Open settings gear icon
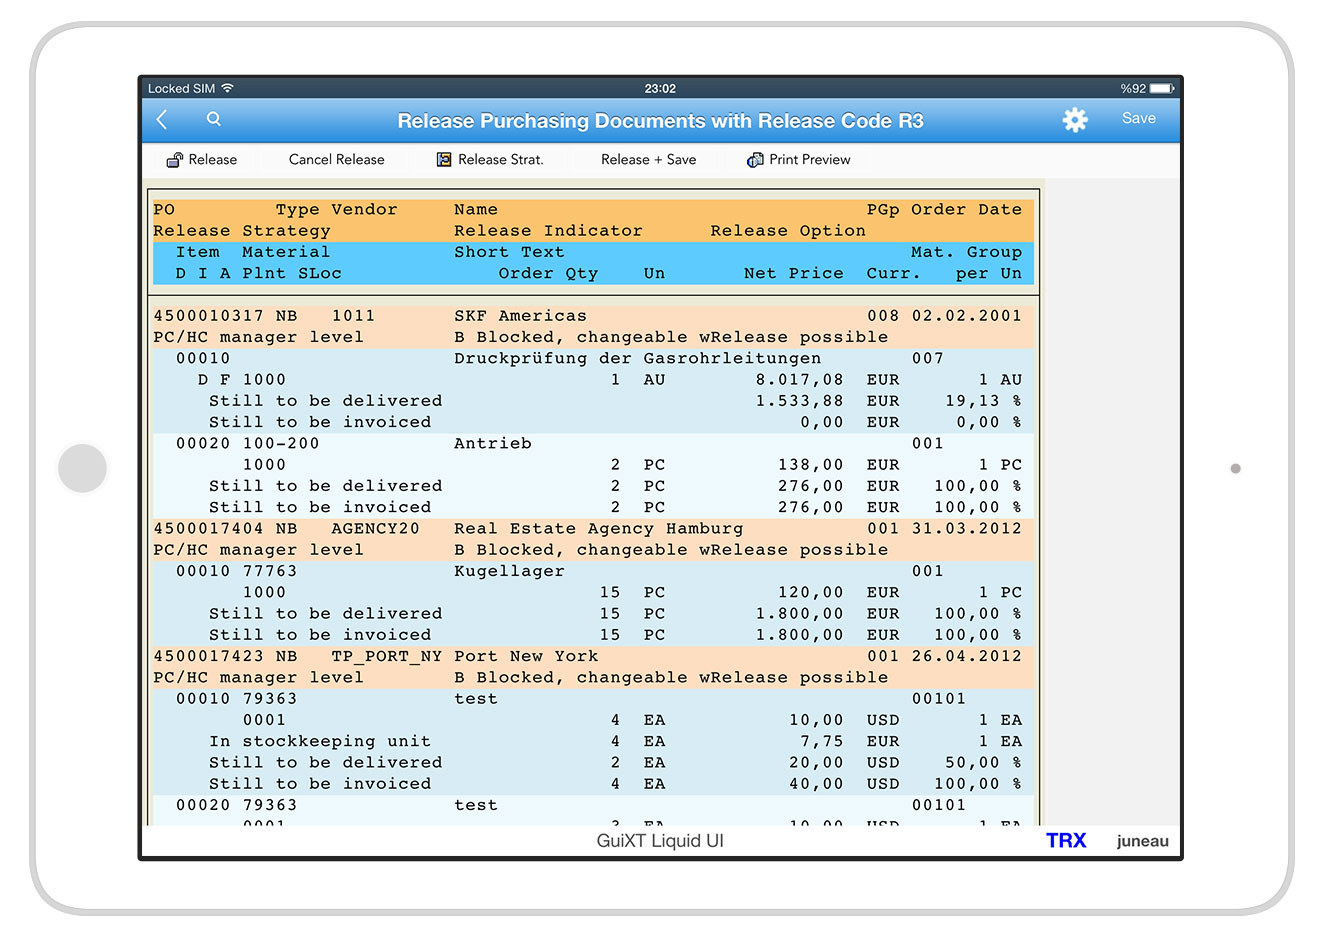This screenshot has width=1329, height=946. pyautogui.click(x=1074, y=120)
